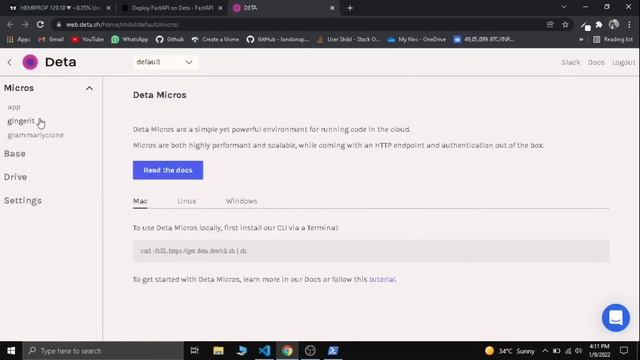
Task: Open the Settings section
Action: pyautogui.click(x=23, y=200)
